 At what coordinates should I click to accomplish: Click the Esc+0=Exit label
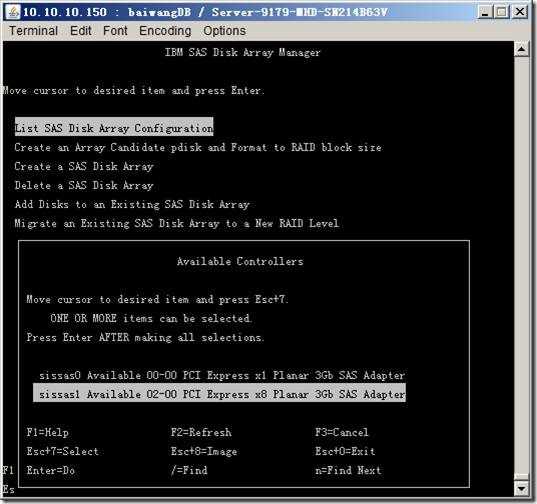345,451
